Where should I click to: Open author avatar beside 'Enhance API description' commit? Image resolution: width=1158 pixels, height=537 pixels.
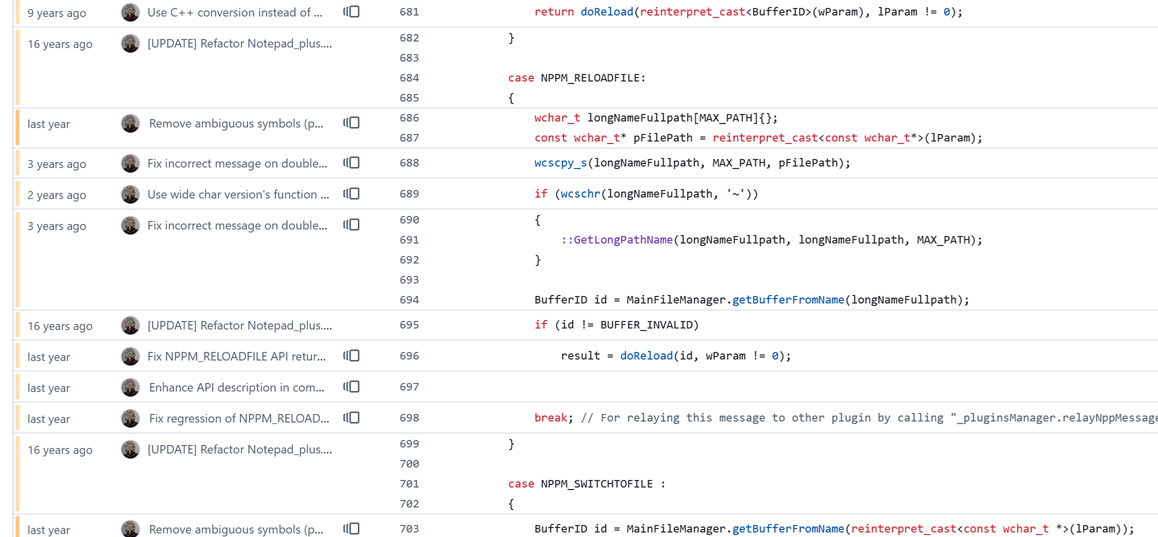(x=130, y=387)
